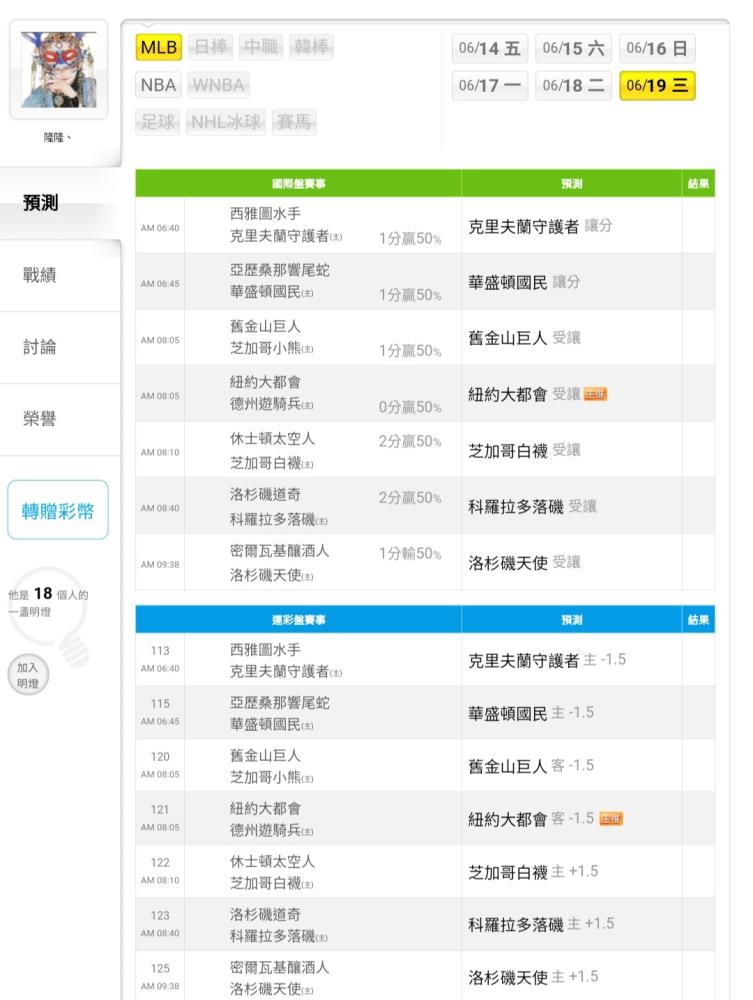Click the 加入明燈 button
Screen dimensions: 753x1000
pos(28,675)
